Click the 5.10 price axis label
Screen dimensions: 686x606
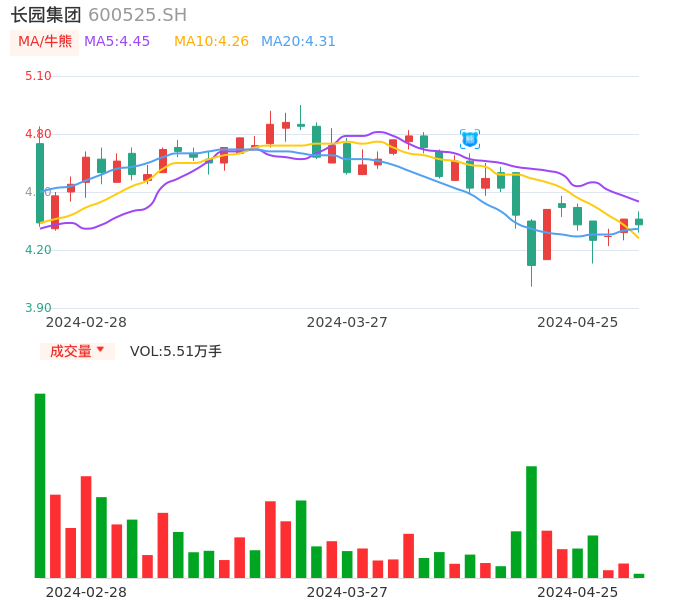(x=38, y=76)
